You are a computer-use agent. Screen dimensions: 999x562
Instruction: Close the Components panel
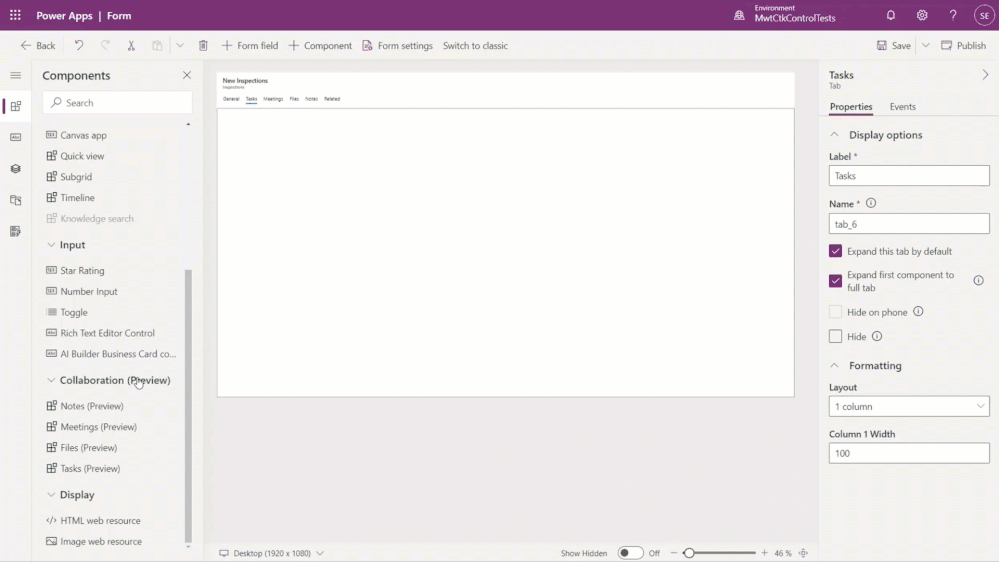click(x=187, y=75)
